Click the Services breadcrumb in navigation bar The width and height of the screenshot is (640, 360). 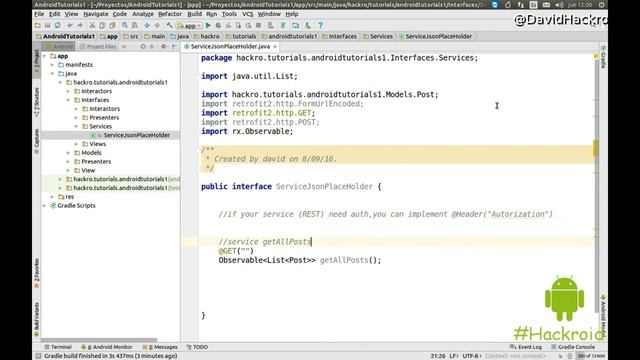click(x=378, y=36)
